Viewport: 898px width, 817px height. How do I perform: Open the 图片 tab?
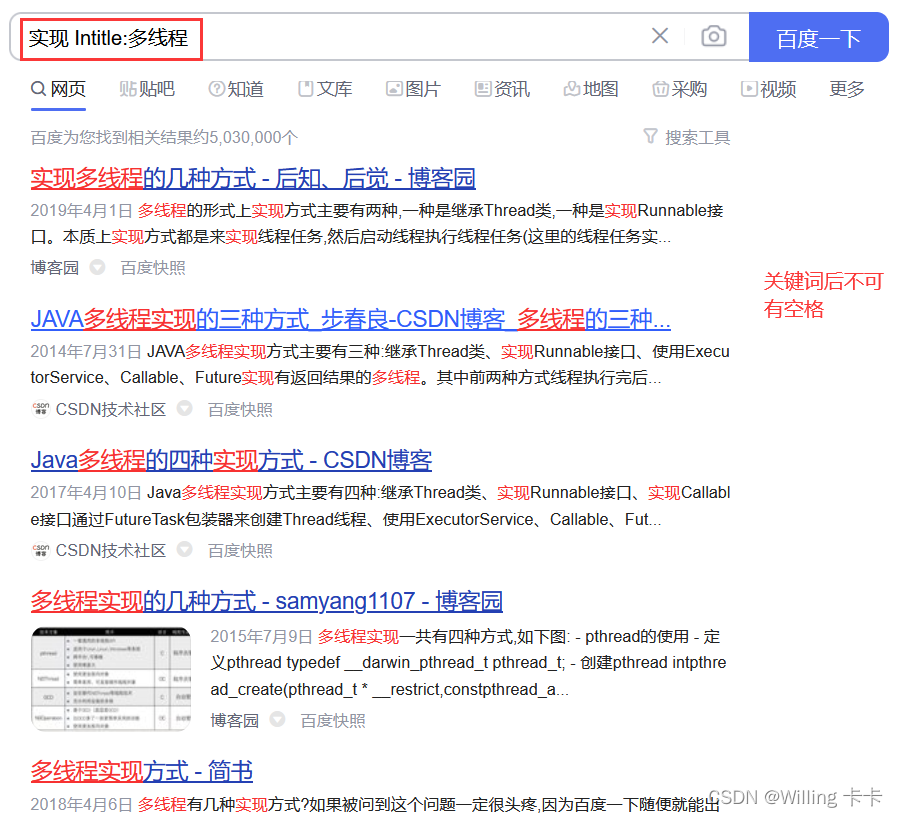point(413,89)
